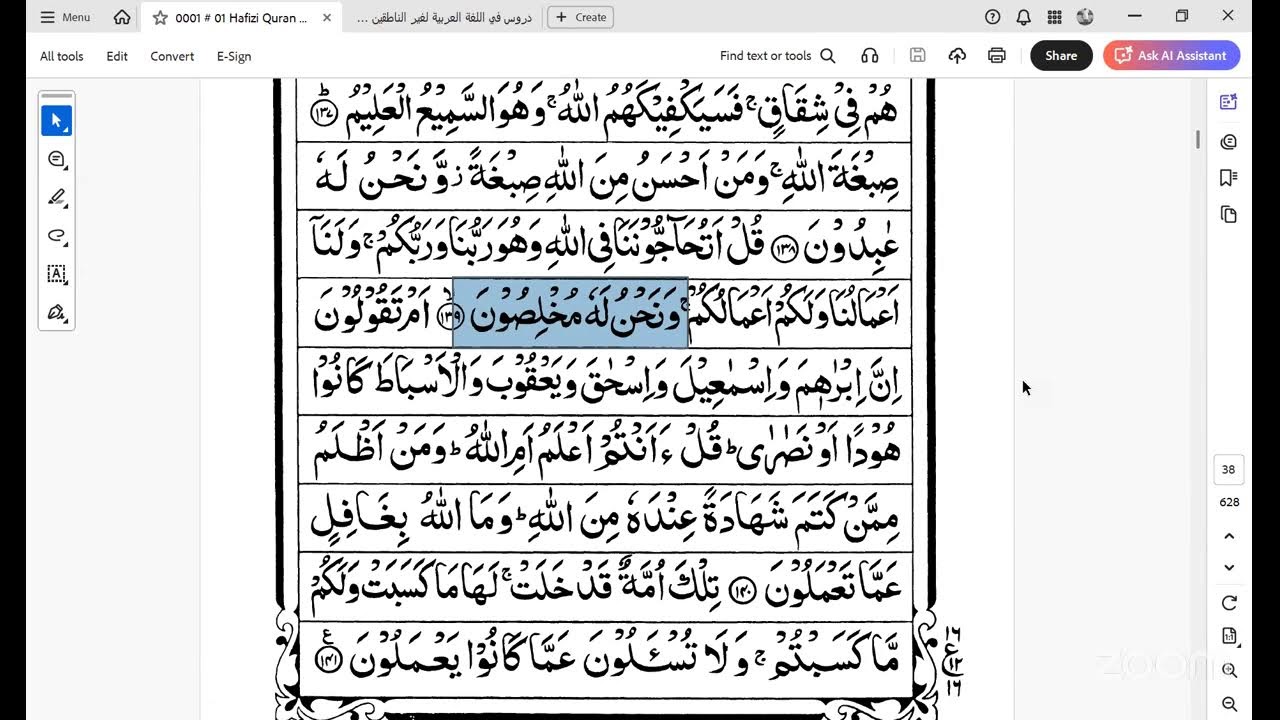Star the Hafizi Quran document tab
Image resolution: width=1280 pixels, height=720 pixels.
click(x=160, y=17)
